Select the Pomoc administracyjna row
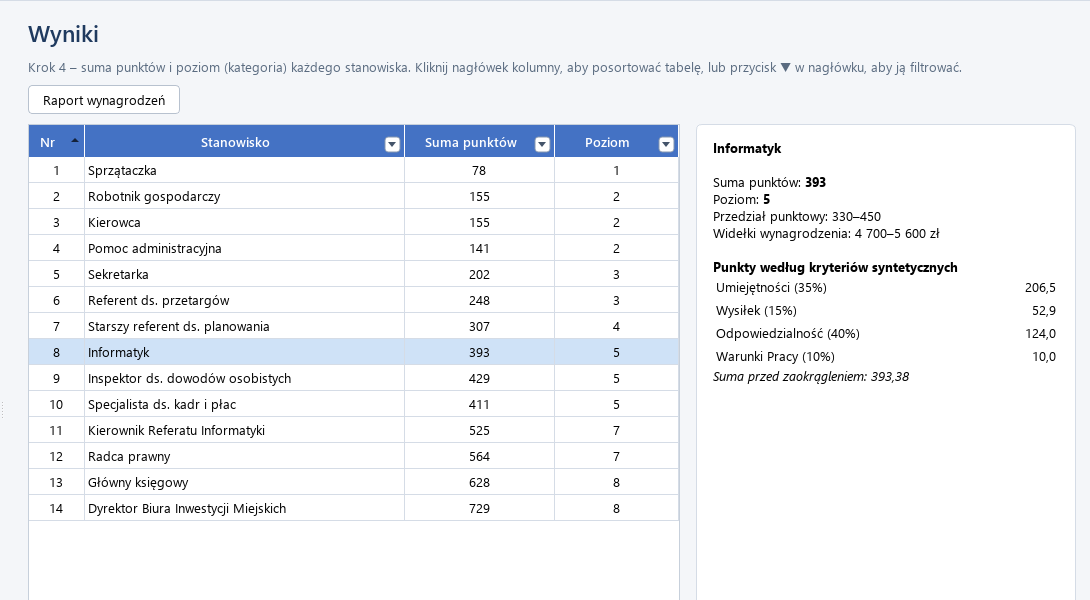Screen dimensions: 1090x600 pyautogui.click(x=353, y=248)
